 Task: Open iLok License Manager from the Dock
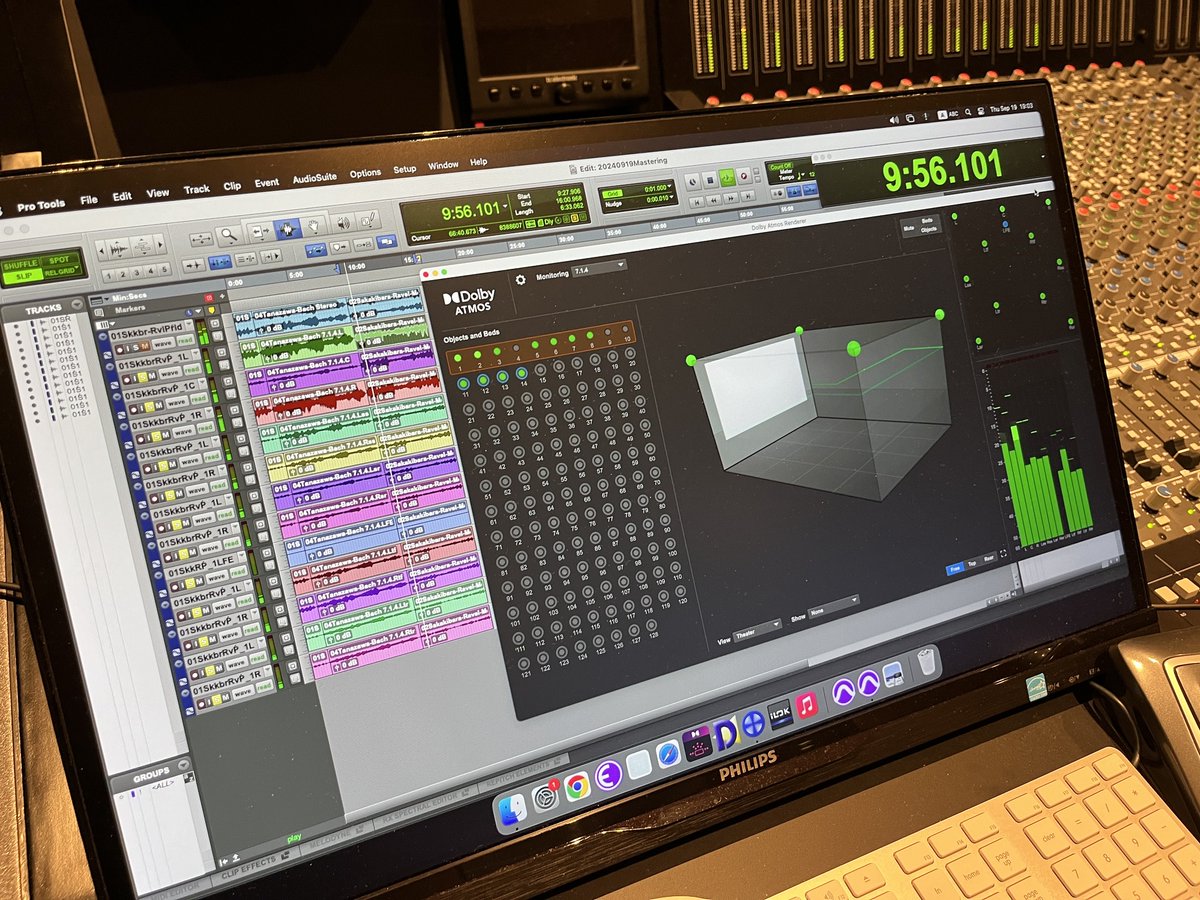pyautogui.click(x=780, y=714)
